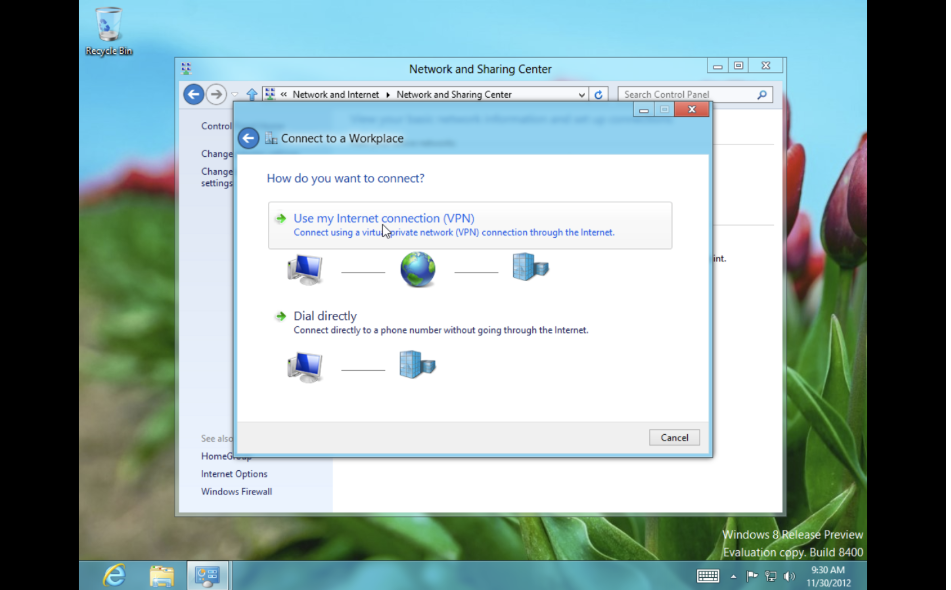The width and height of the screenshot is (951, 590).
Task: Show hidden tray icons arrow
Action: 734,576
